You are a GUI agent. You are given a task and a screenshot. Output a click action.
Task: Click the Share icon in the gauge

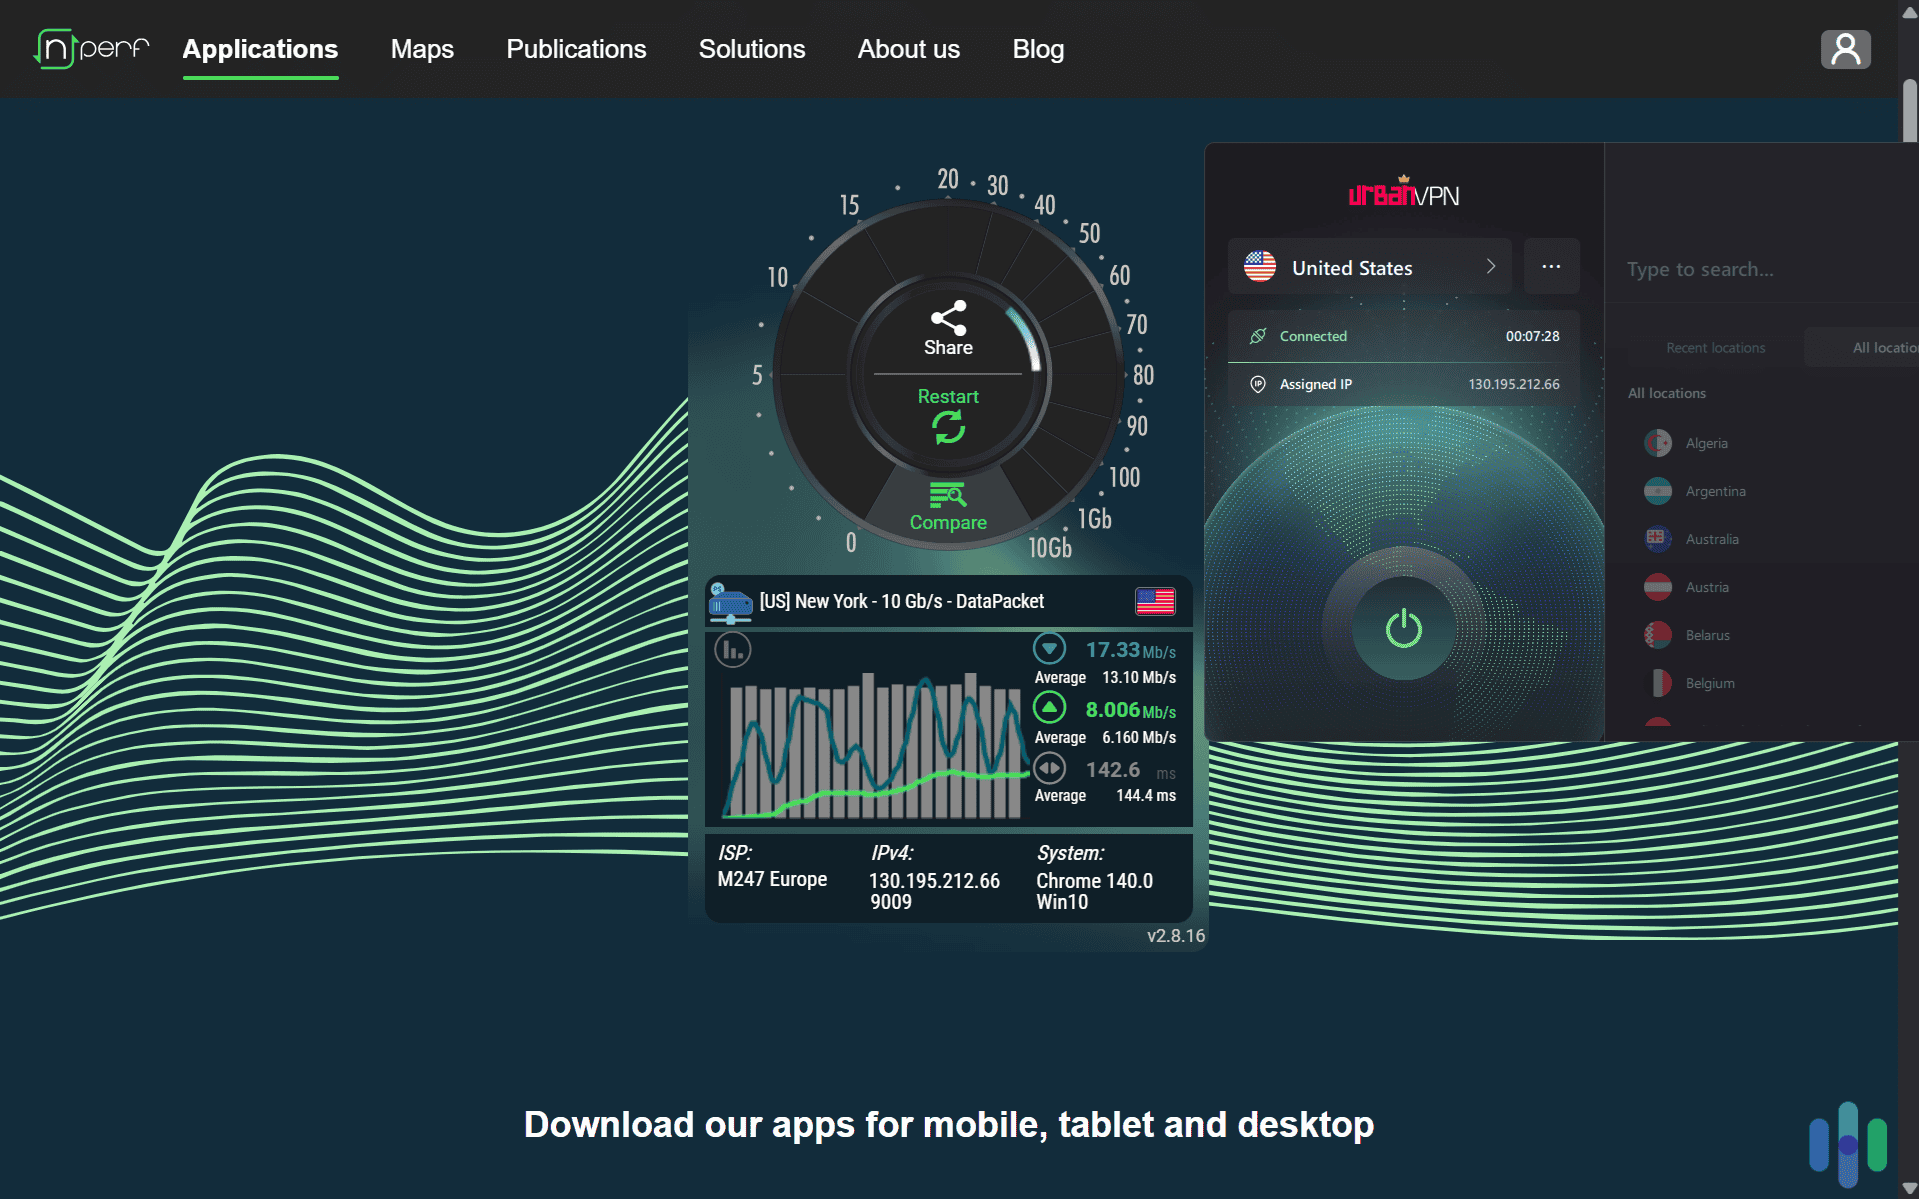click(947, 318)
